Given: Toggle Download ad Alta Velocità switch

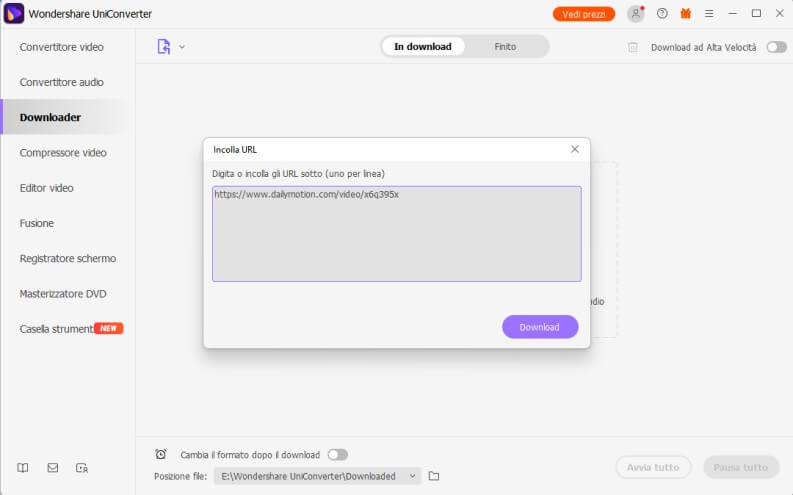Looking at the screenshot, I should pyautogui.click(x=776, y=47).
